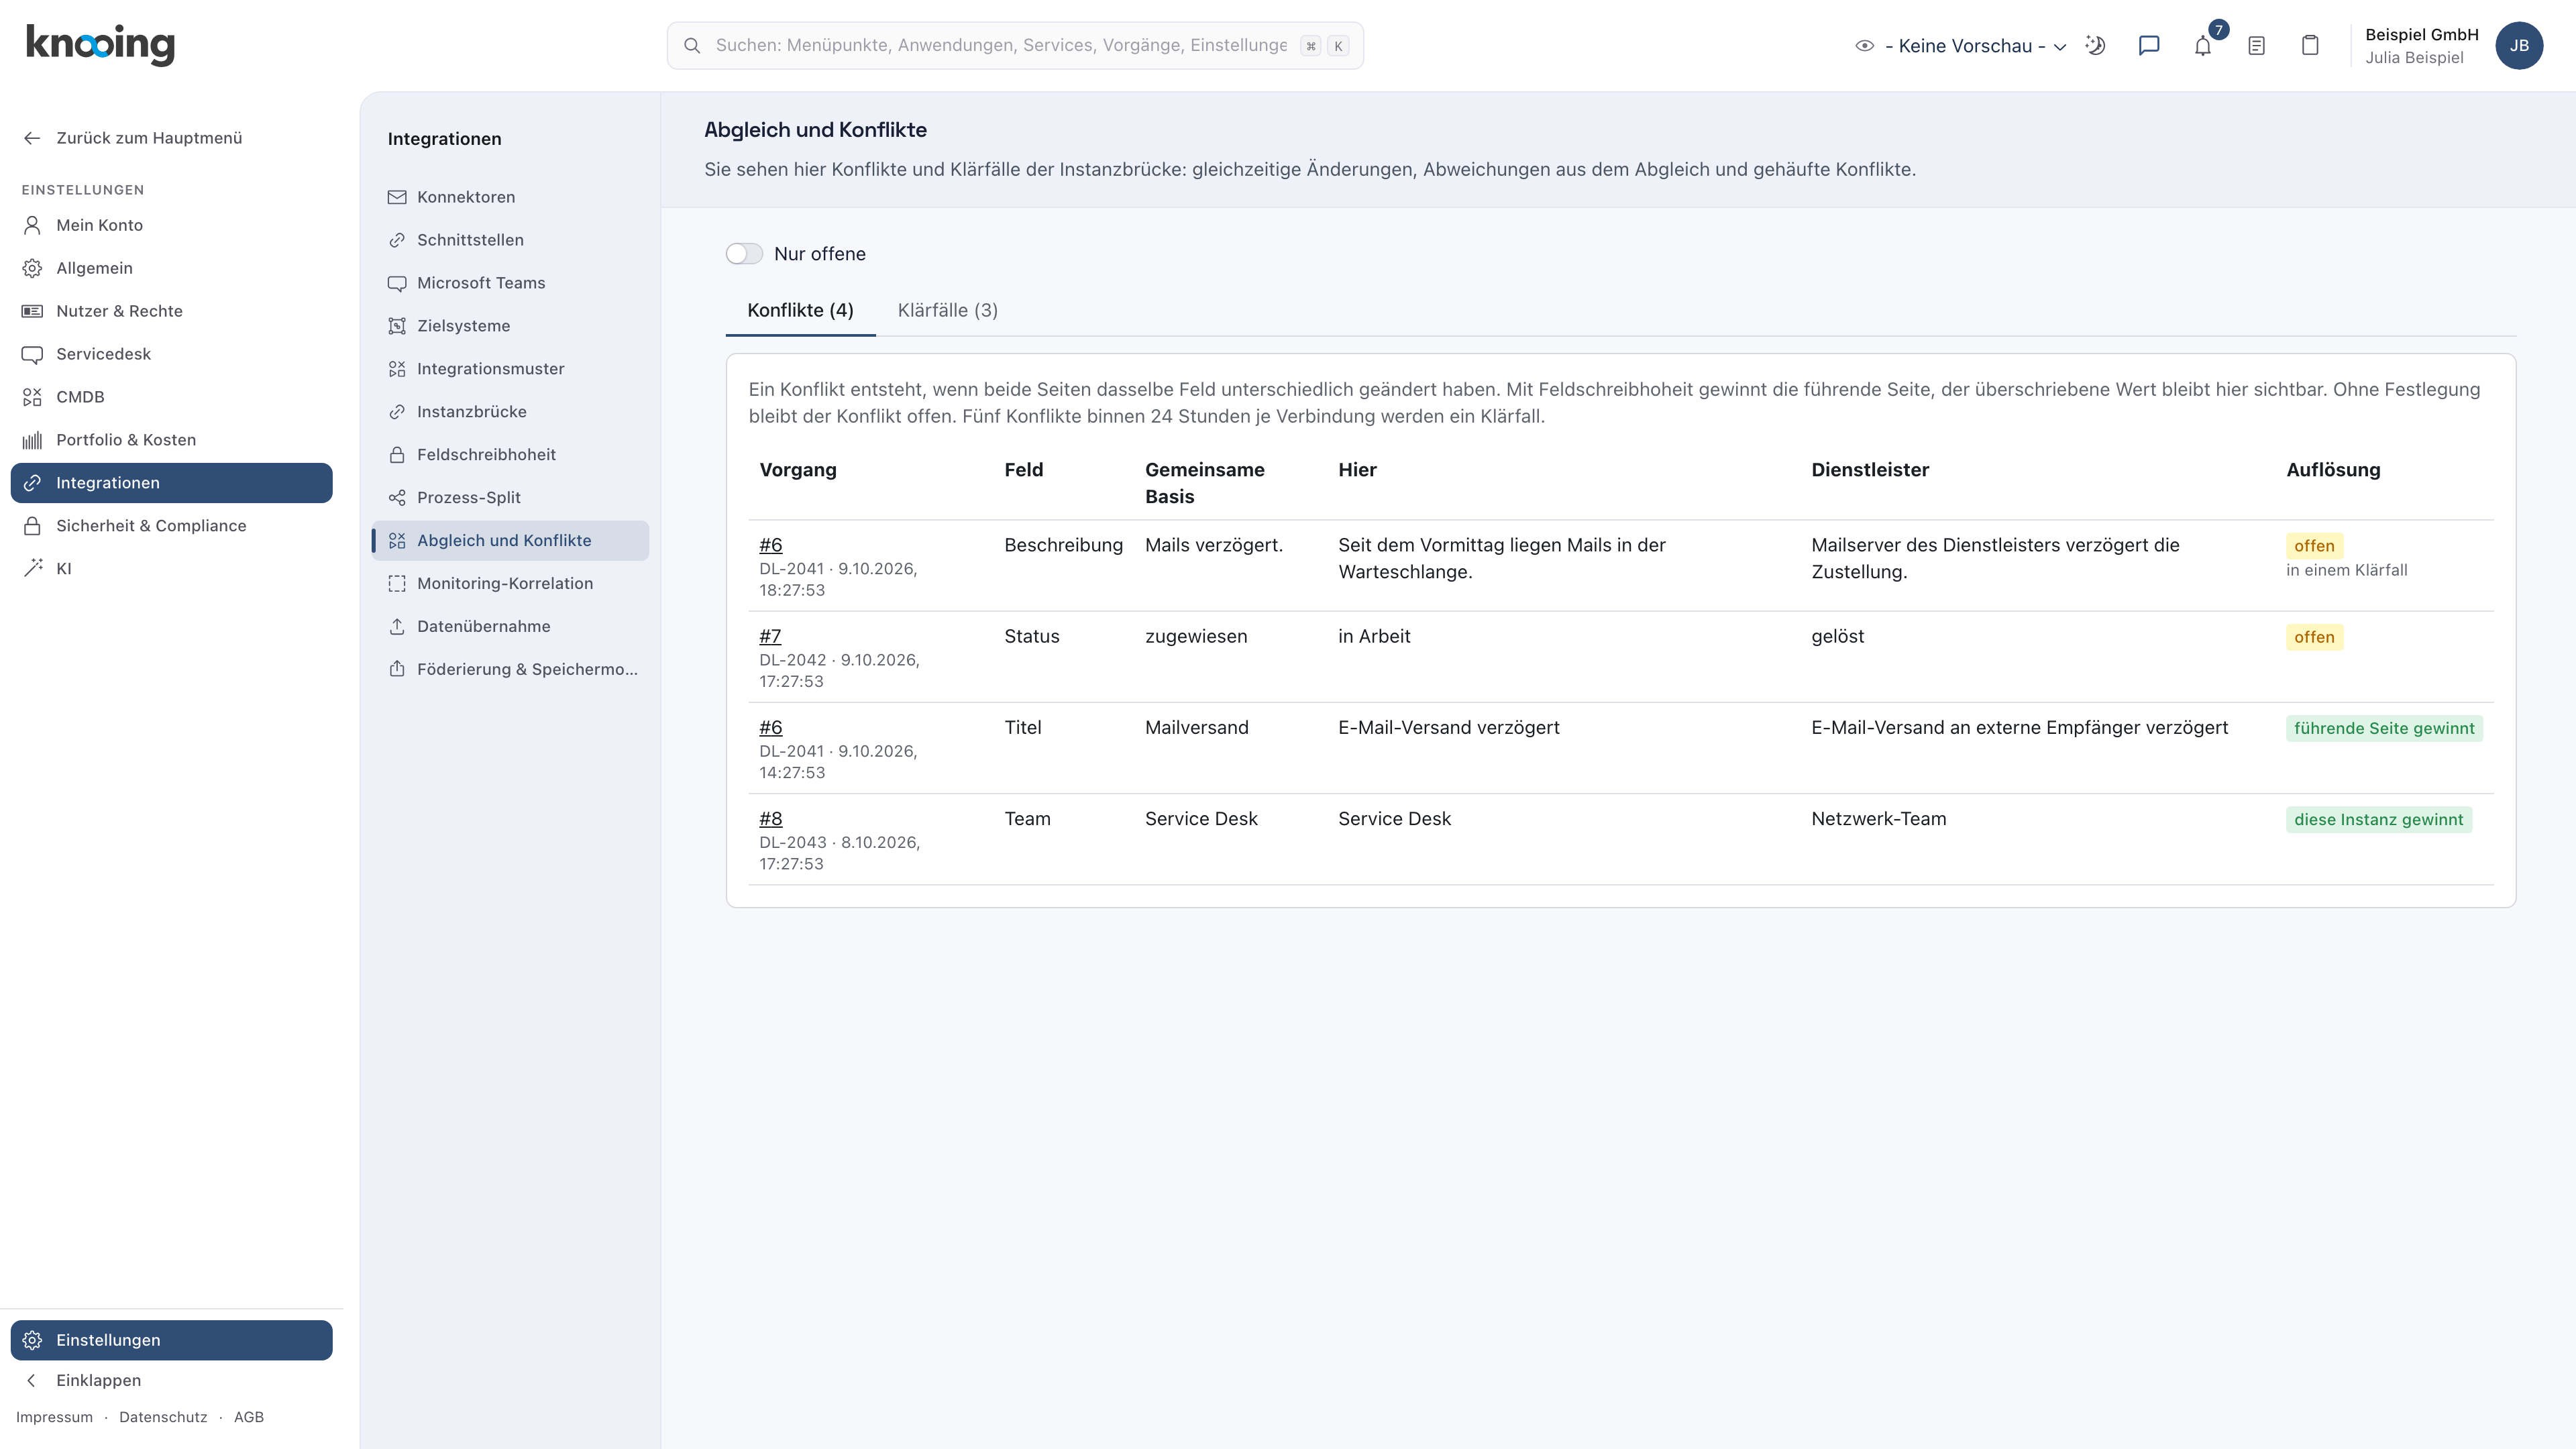Click the preview eye icon
The image size is (2576, 1449).
point(1864,46)
